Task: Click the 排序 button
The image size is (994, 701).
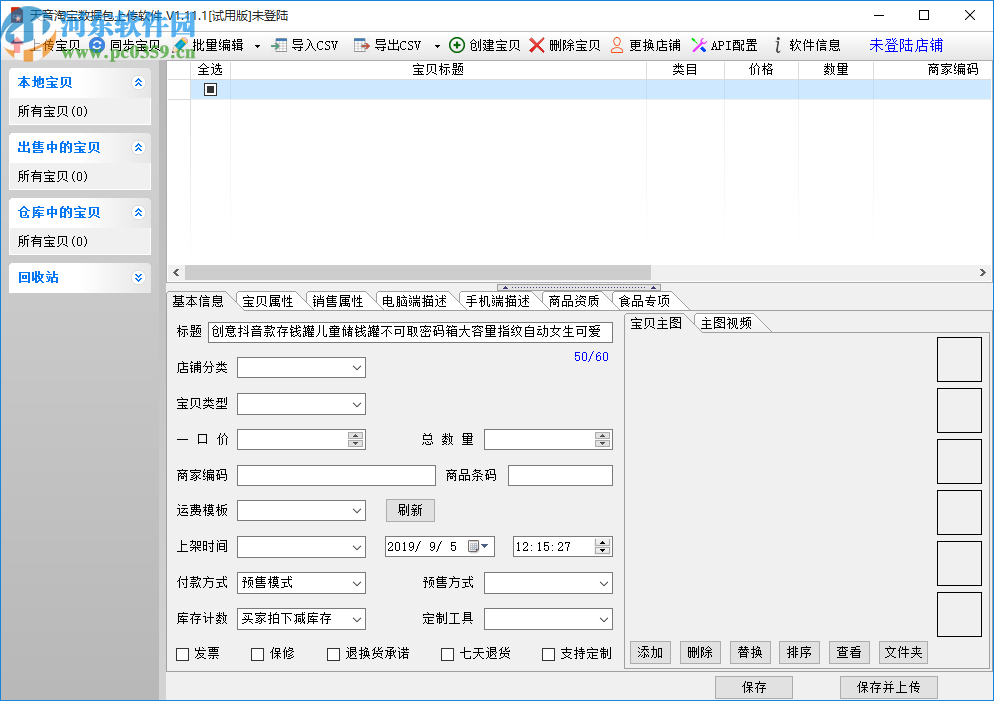Action: click(799, 652)
